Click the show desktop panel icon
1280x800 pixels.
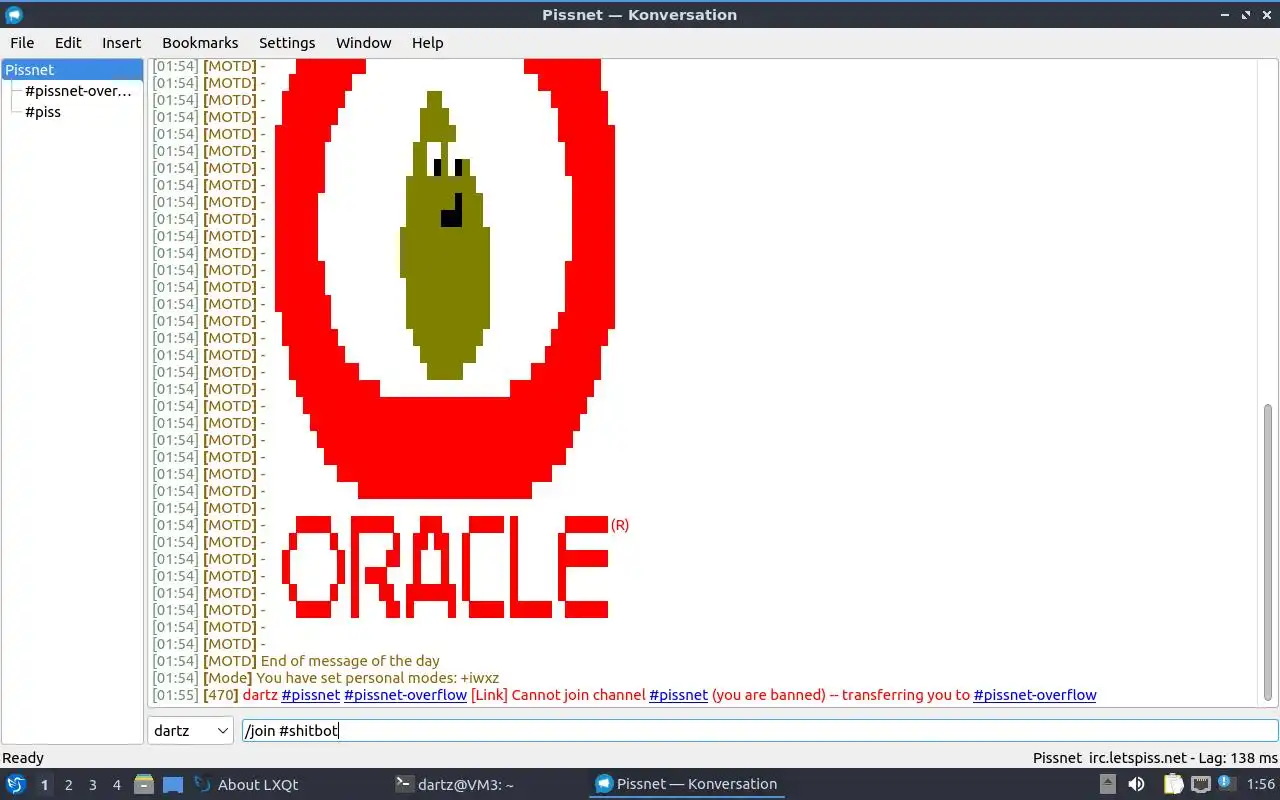(172, 784)
